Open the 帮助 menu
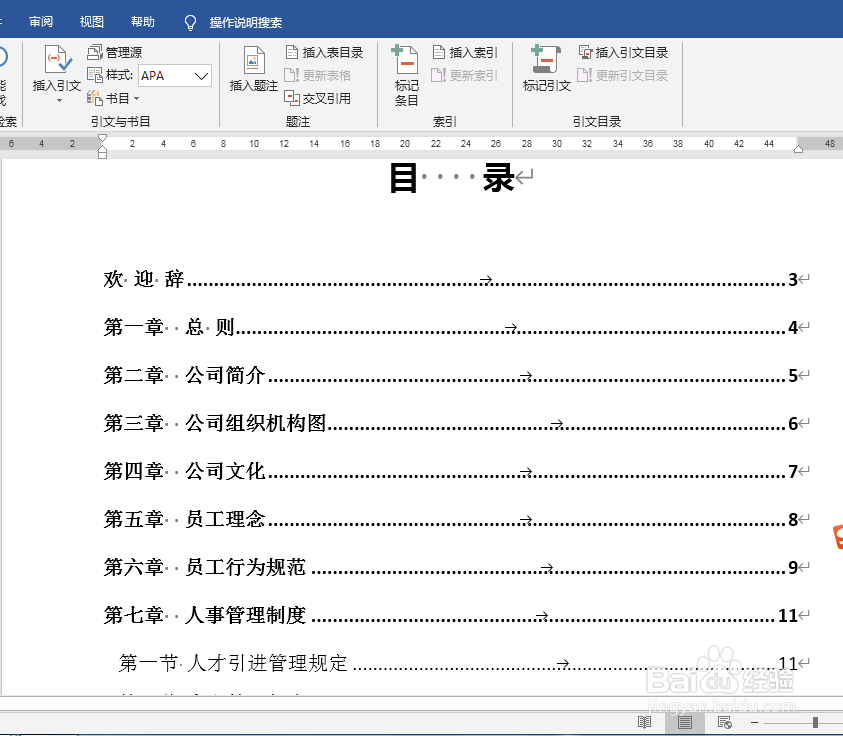The width and height of the screenshot is (843, 736). click(x=141, y=21)
